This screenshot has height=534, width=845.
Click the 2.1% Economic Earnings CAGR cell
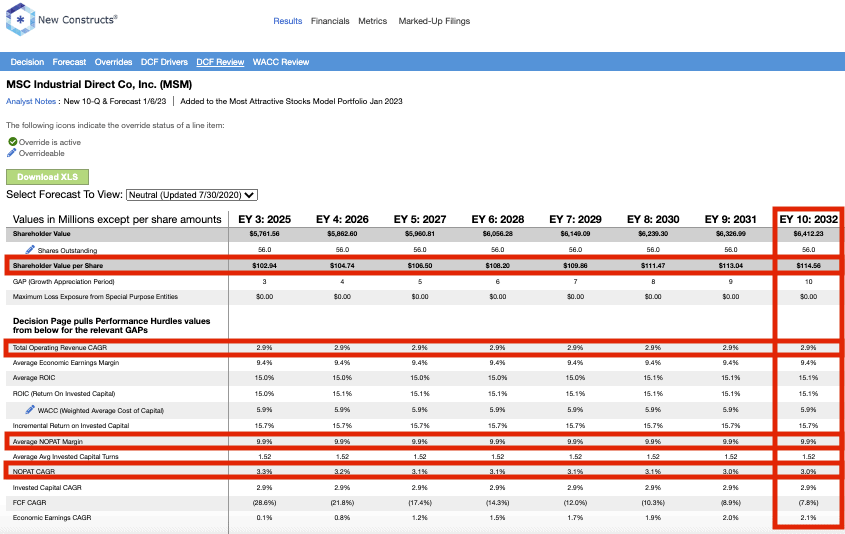808,518
